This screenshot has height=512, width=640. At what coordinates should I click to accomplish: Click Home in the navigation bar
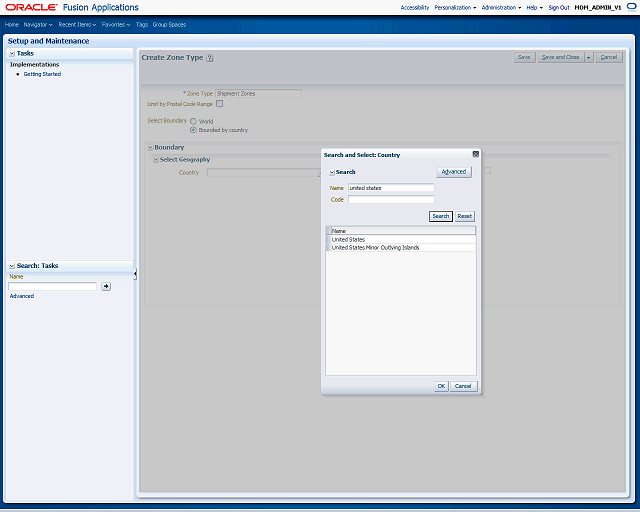click(x=12, y=25)
